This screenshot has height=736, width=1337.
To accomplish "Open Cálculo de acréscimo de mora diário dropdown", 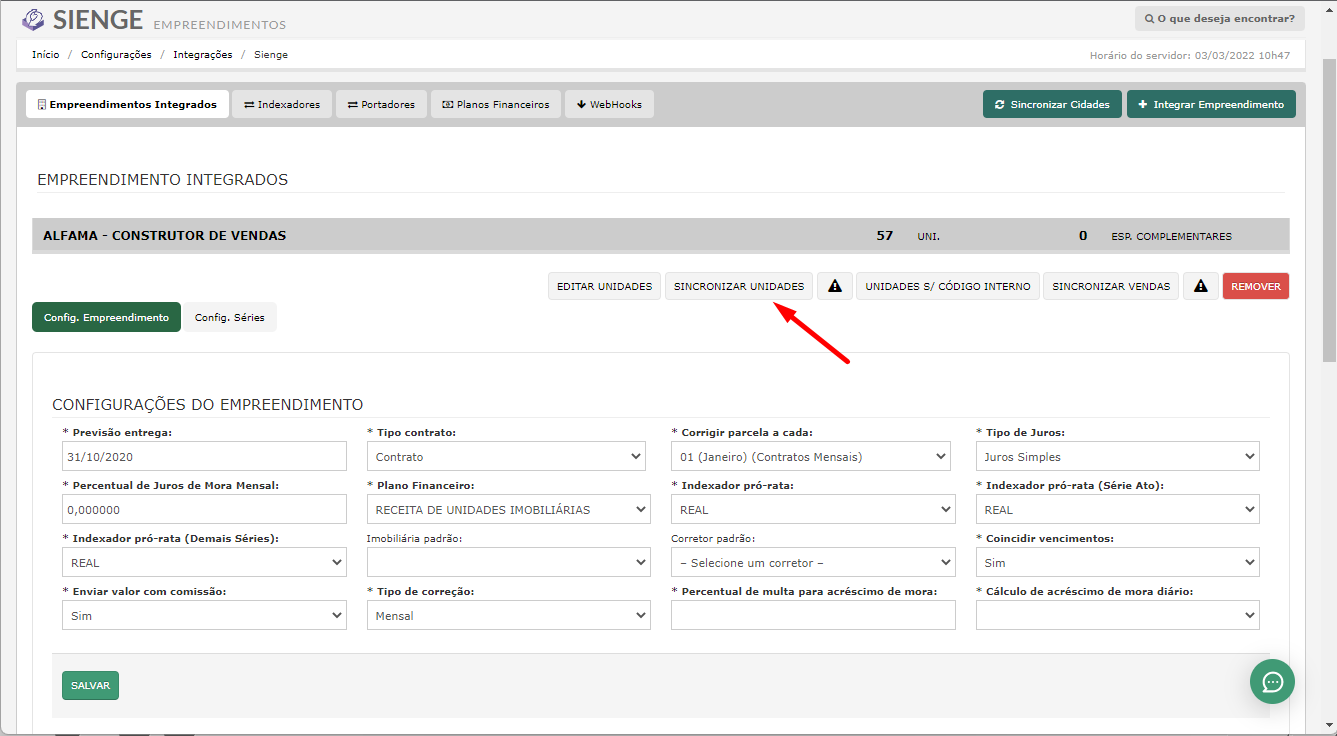I will (x=1118, y=615).
